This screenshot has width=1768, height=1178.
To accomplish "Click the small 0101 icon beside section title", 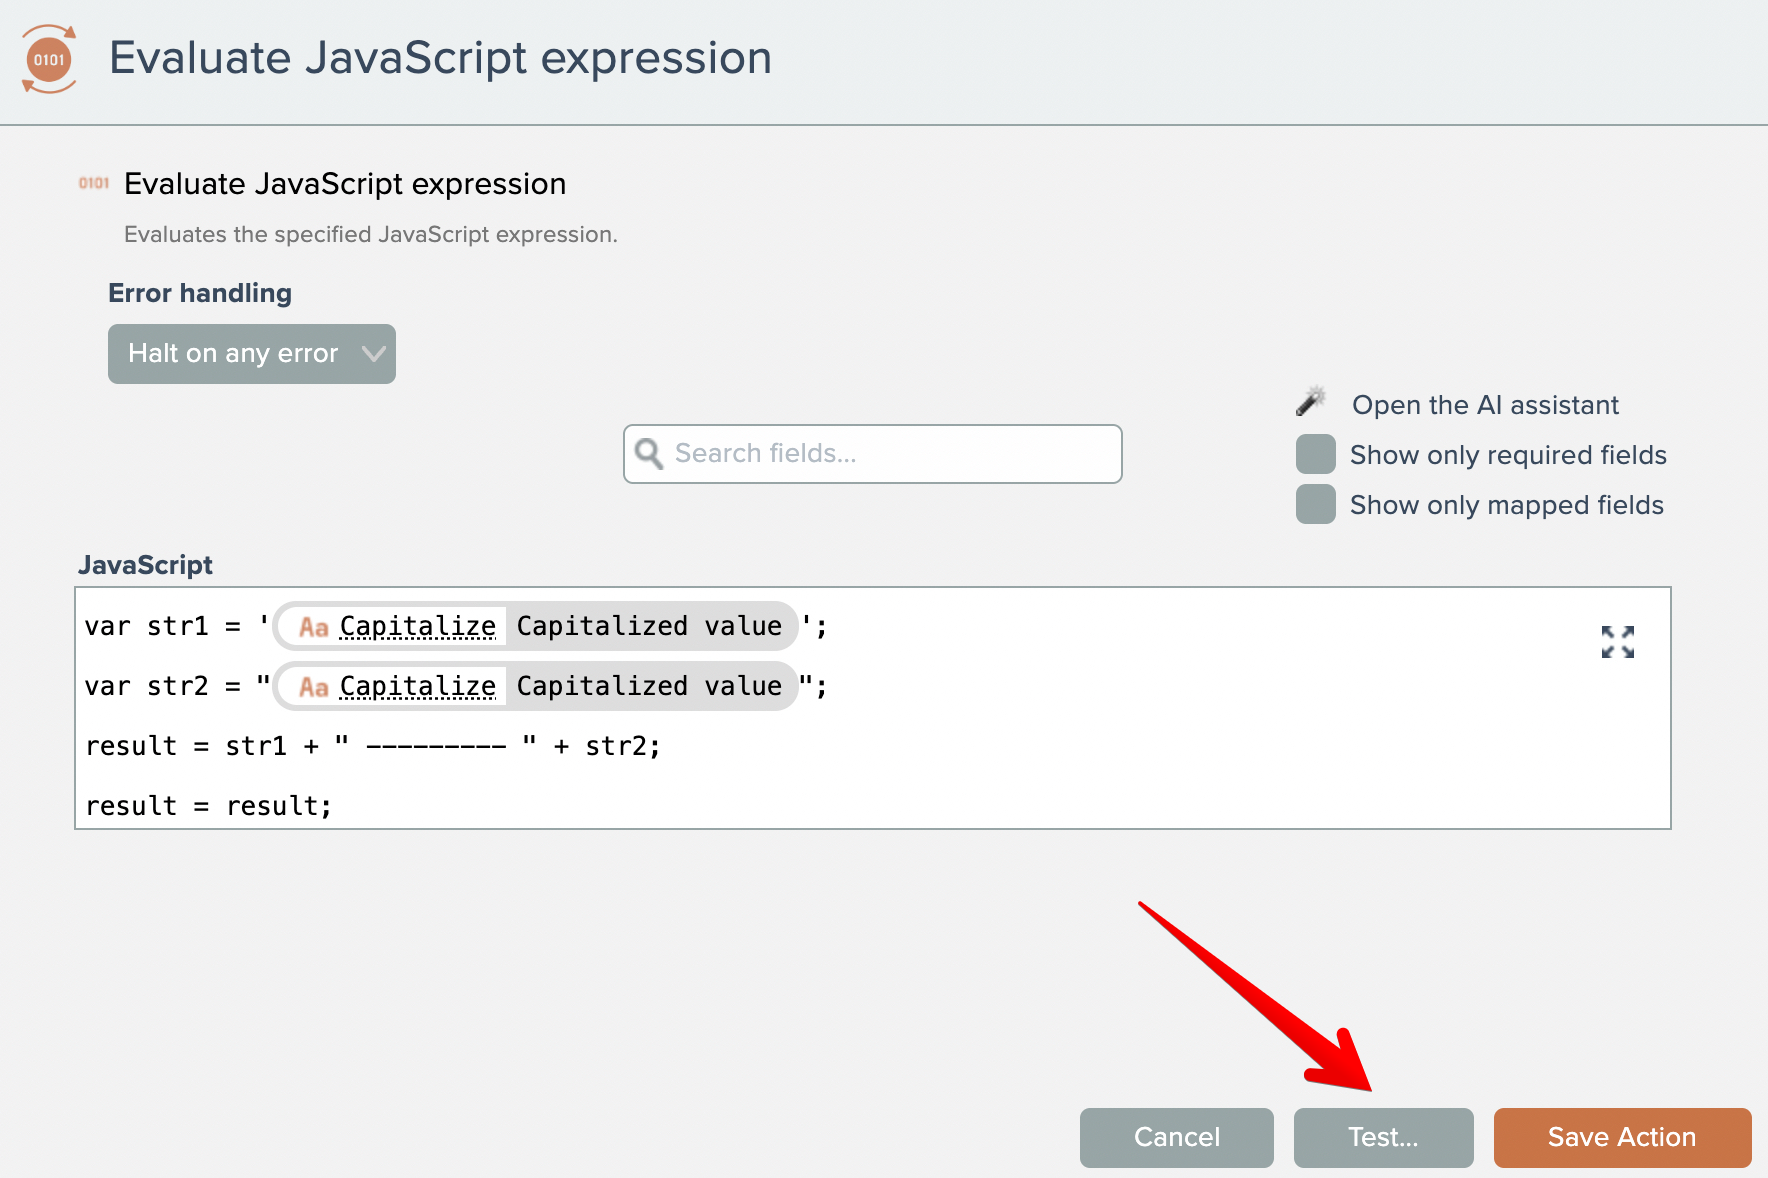I will [x=94, y=183].
